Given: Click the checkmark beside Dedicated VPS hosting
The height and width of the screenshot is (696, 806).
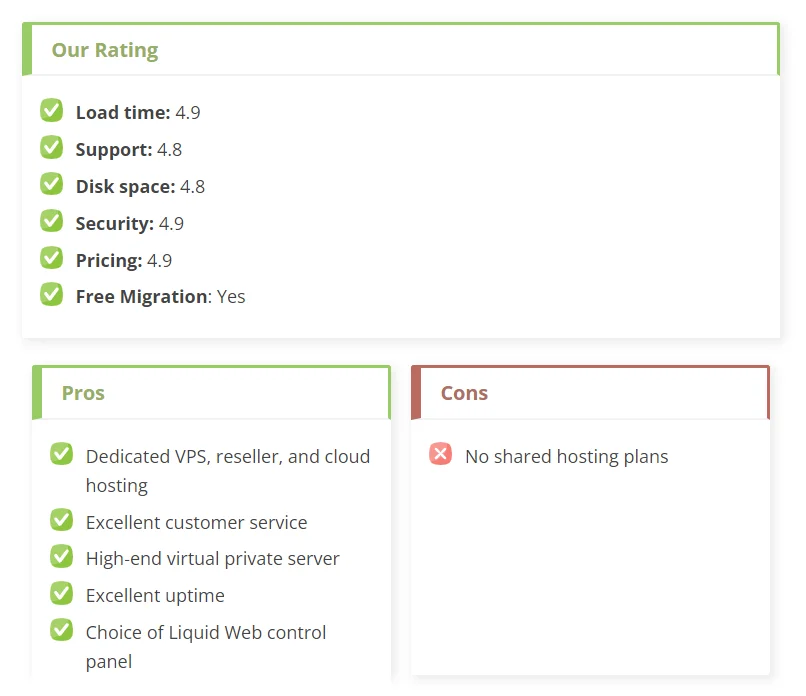Looking at the screenshot, I should coord(62,454).
